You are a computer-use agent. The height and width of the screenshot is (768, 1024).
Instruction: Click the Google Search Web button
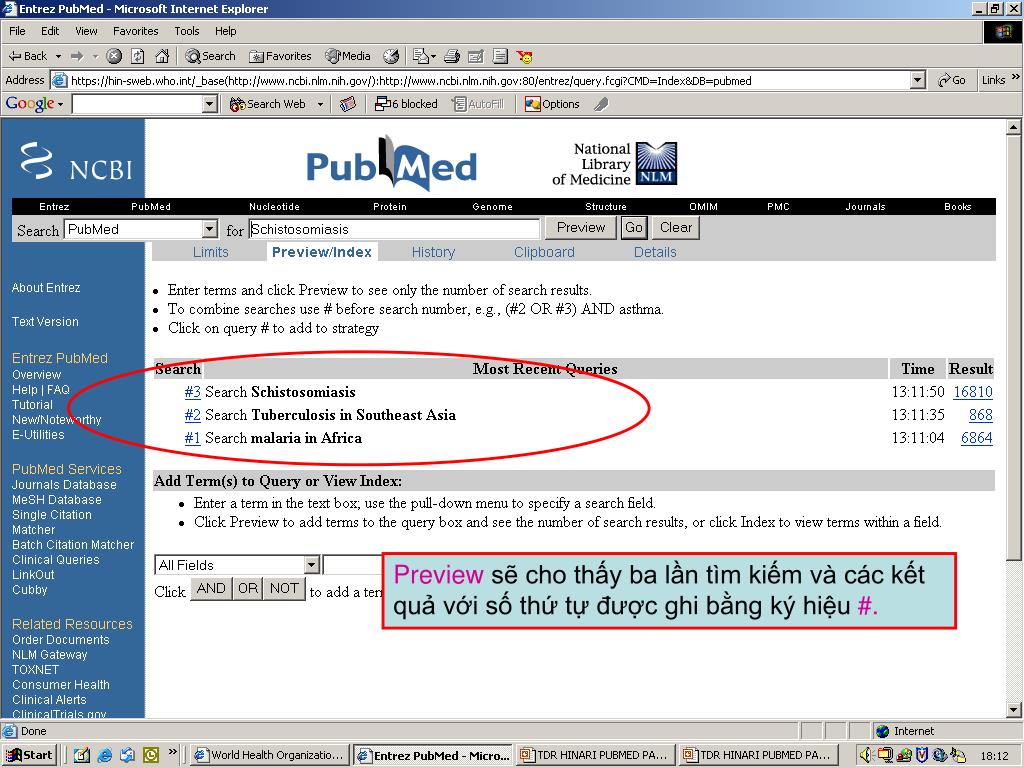click(268, 104)
